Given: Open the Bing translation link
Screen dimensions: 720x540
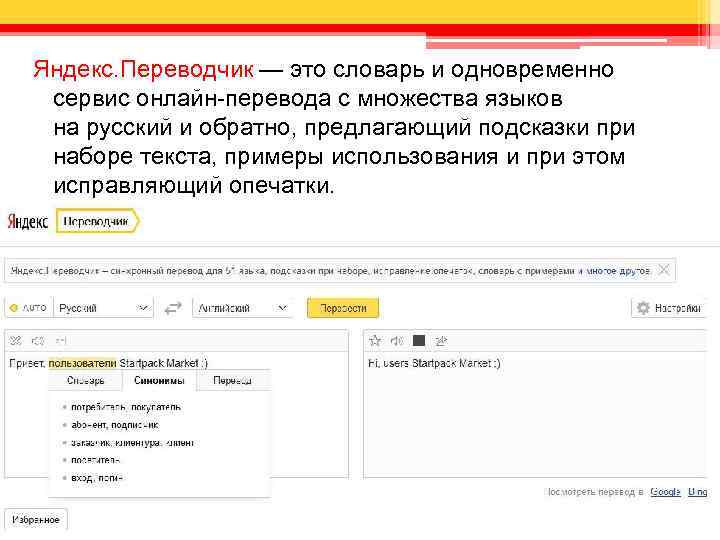Looking at the screenshot, I should pyautogui.click(x=698, y=492).
